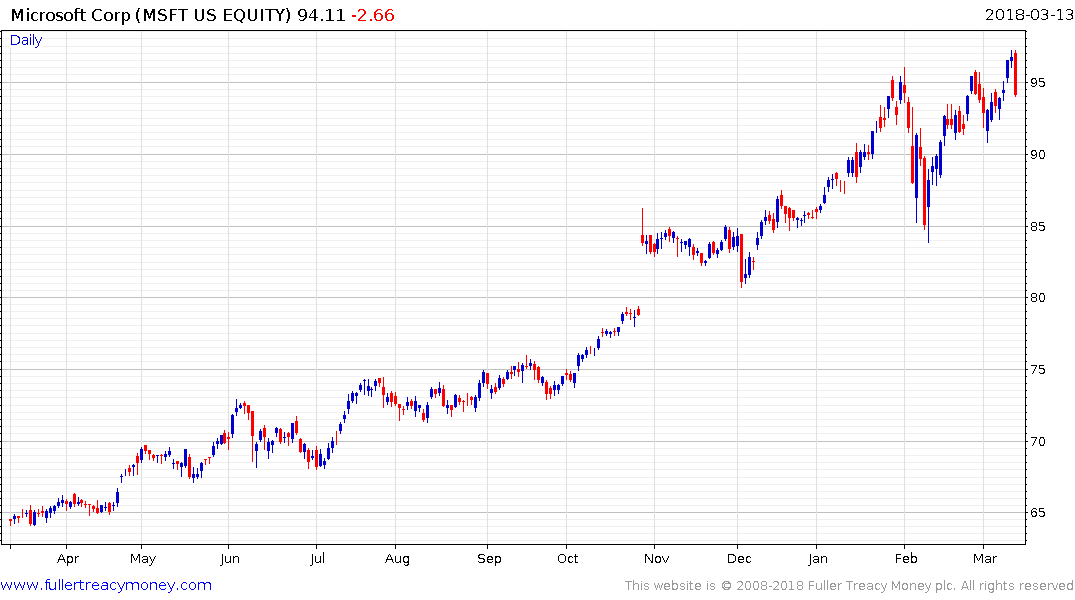Open the www.fullertreacymoney.com link

[106, 585]
